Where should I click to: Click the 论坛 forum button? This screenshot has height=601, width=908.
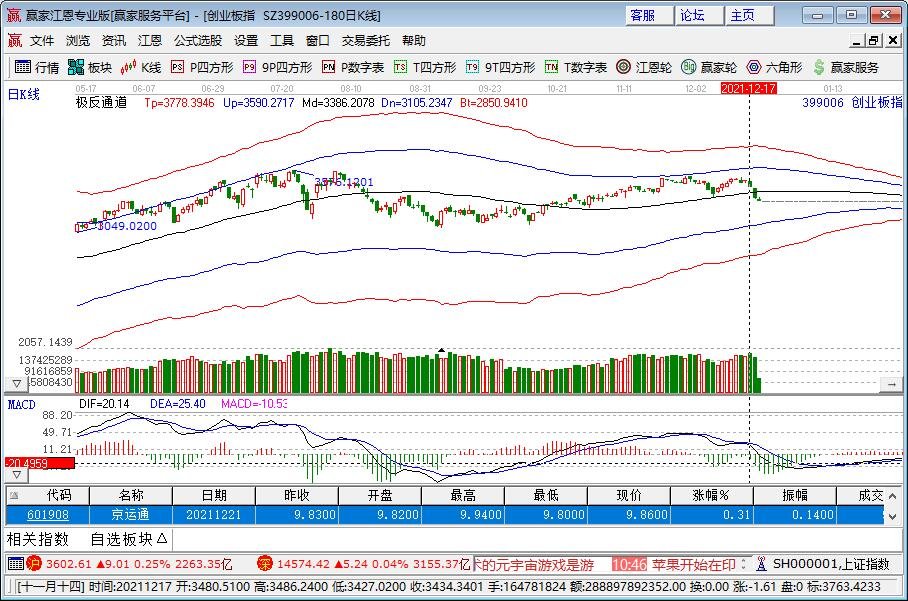[x=699, y=16]
